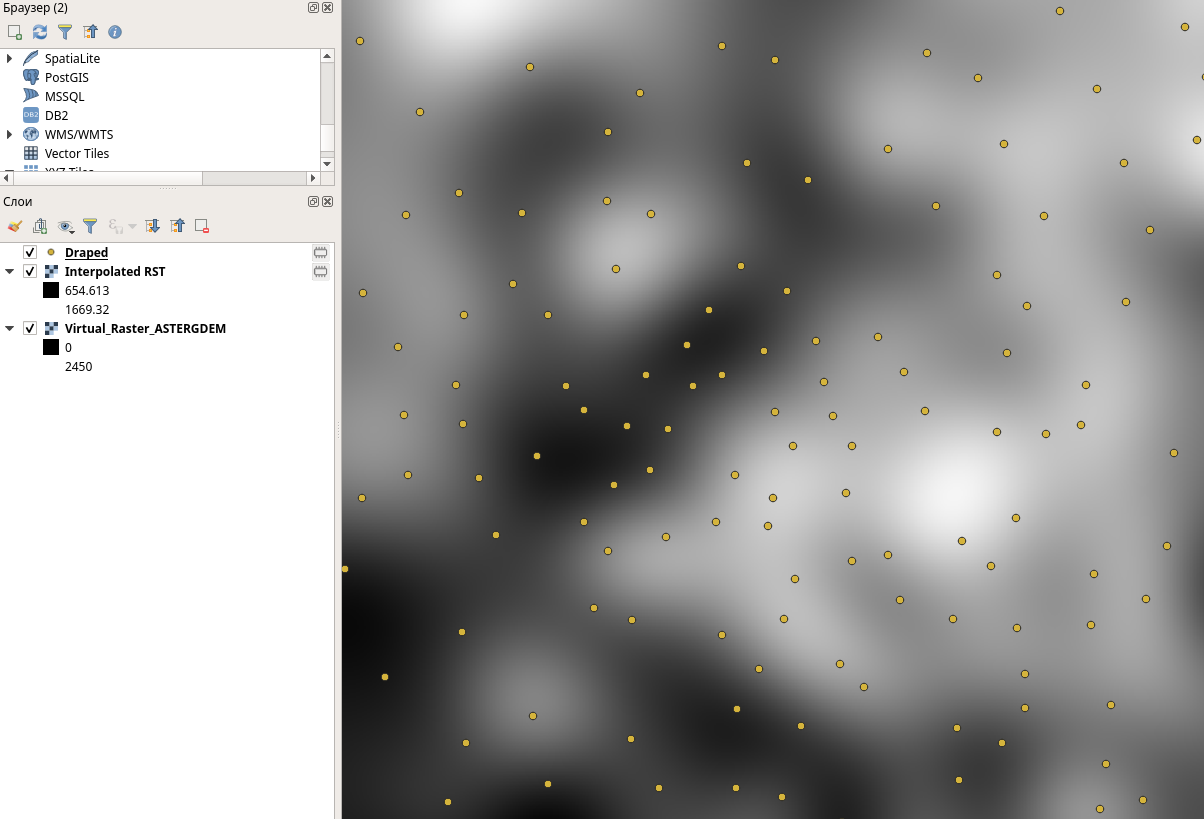
Task: Open the Manage Map Themes eye dropdown
Action: click(66, 226)
